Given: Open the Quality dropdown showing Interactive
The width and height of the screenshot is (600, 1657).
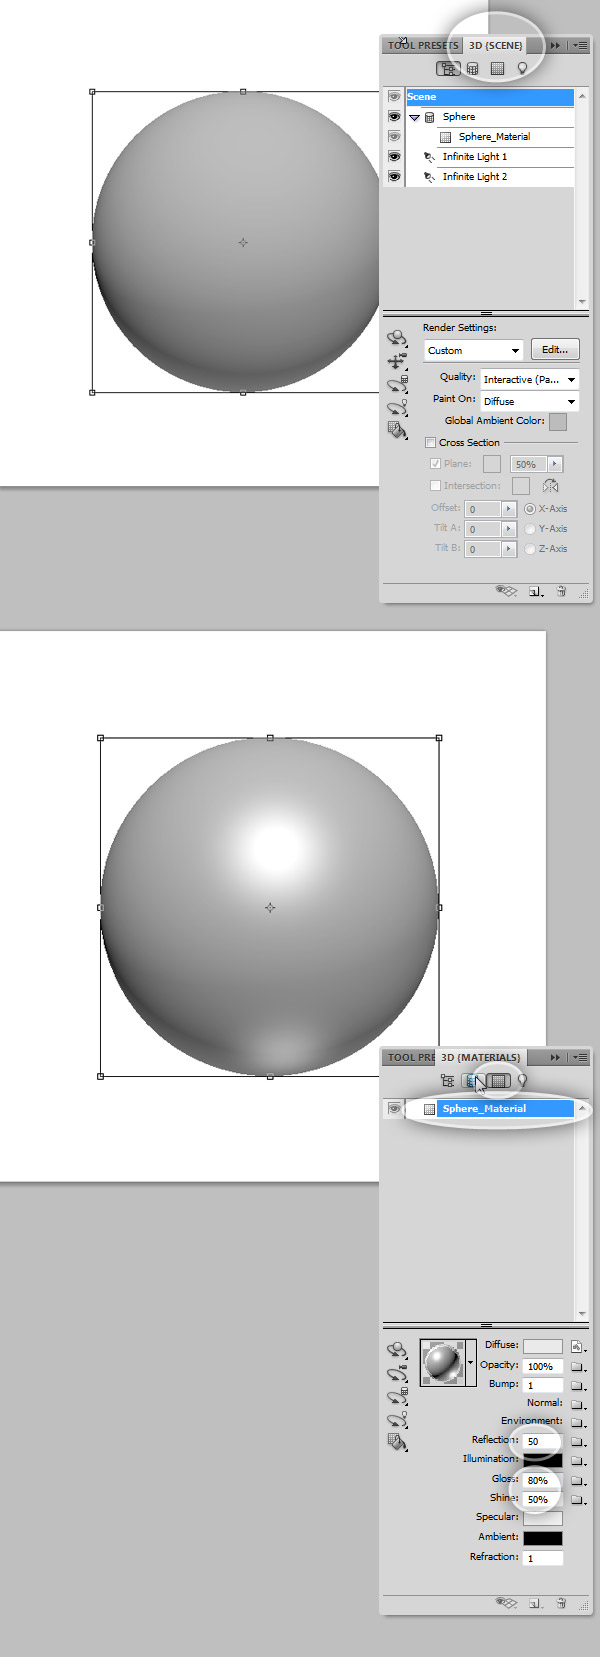Looking at the screenshot, I should 529,380.
